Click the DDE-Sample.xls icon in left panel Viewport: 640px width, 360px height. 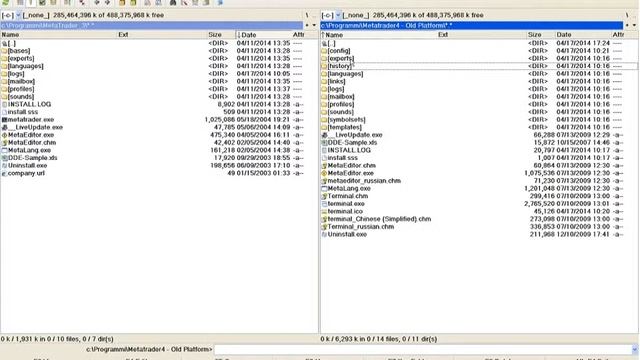click(4, 158)
